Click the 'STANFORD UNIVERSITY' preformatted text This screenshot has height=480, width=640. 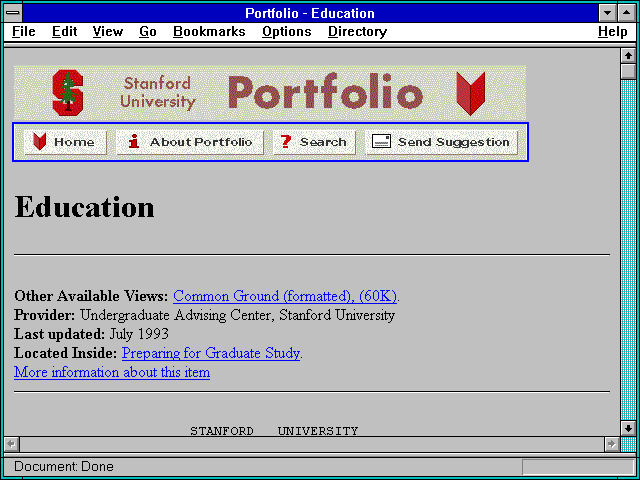tap(274, 431)
